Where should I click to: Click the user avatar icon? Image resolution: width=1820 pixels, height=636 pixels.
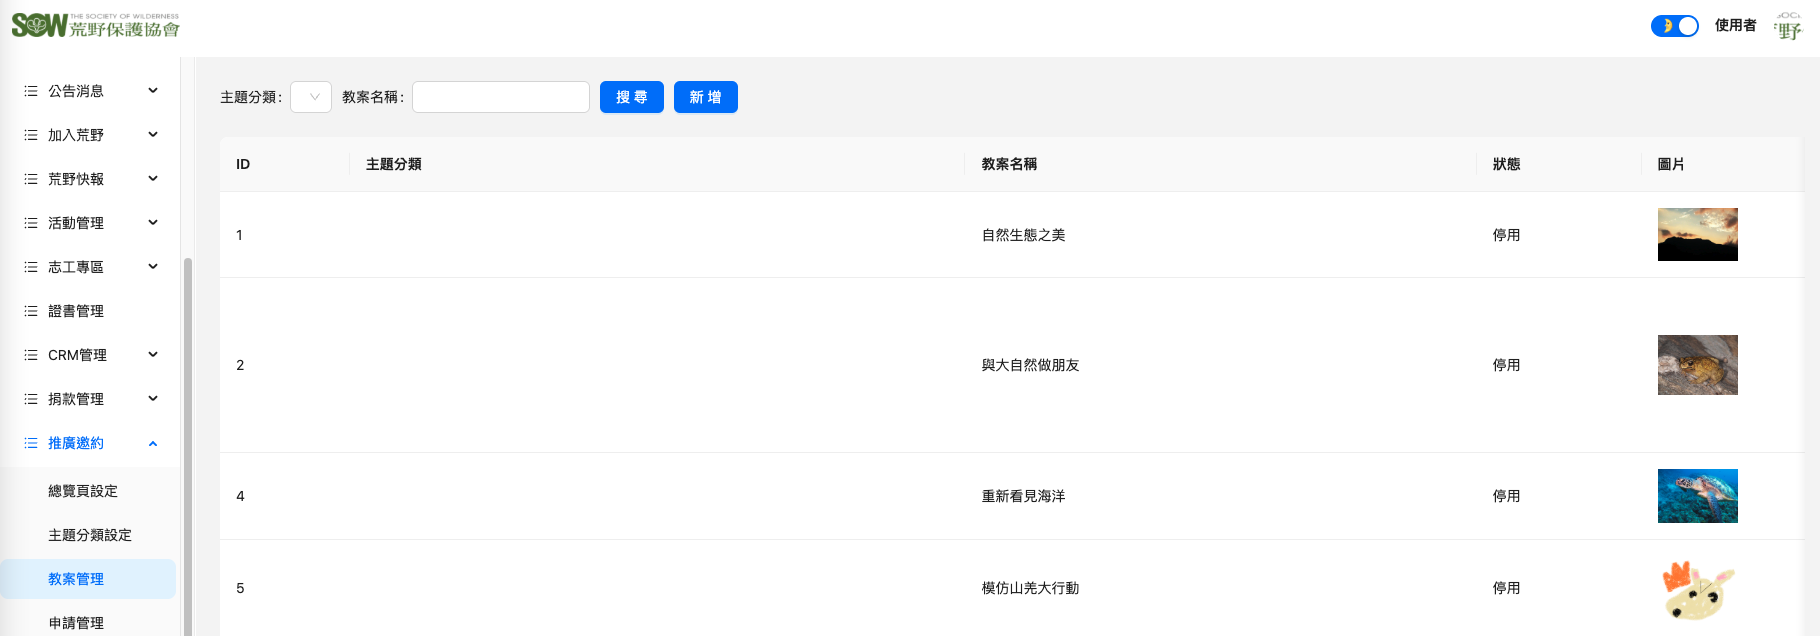pyautogui.click(x=1787, y=26)
